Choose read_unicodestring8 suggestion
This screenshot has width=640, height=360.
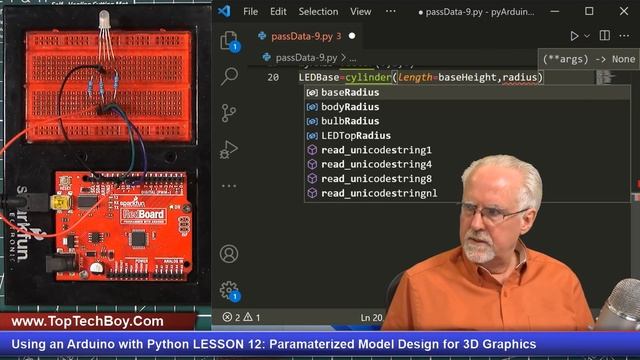pyautogui.click(x=467, y=178)
